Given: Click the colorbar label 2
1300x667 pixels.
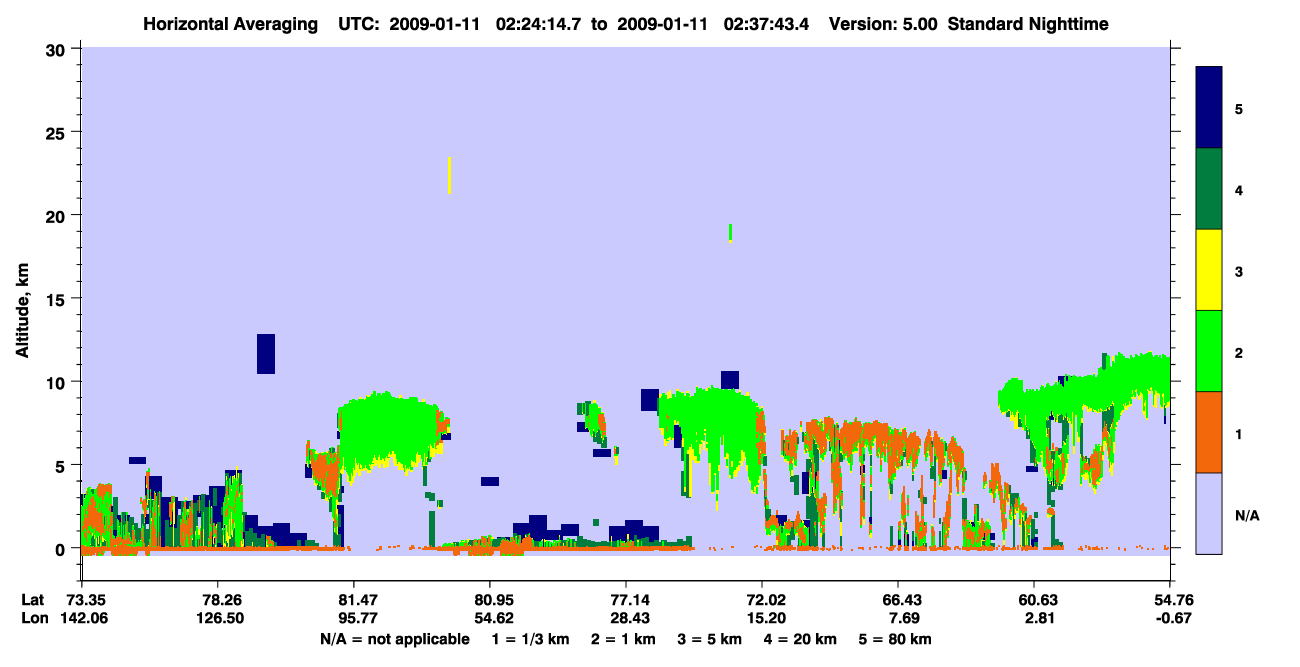Looking at the screenshot, I should click(x=1239, y=353).
